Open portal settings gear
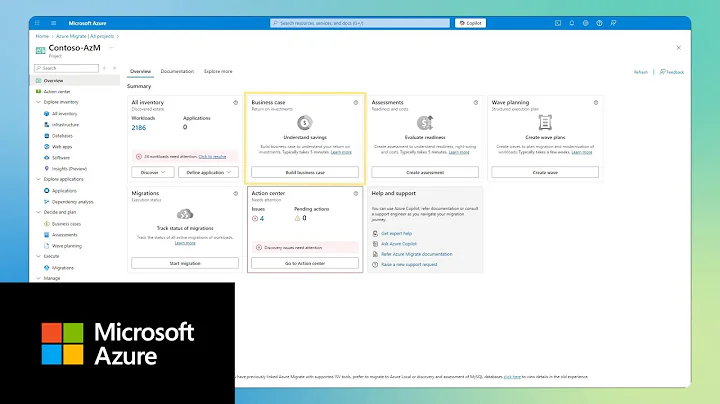Image resolution: width=720 pixels, height=404 pixels. click(x=585, y=23)
